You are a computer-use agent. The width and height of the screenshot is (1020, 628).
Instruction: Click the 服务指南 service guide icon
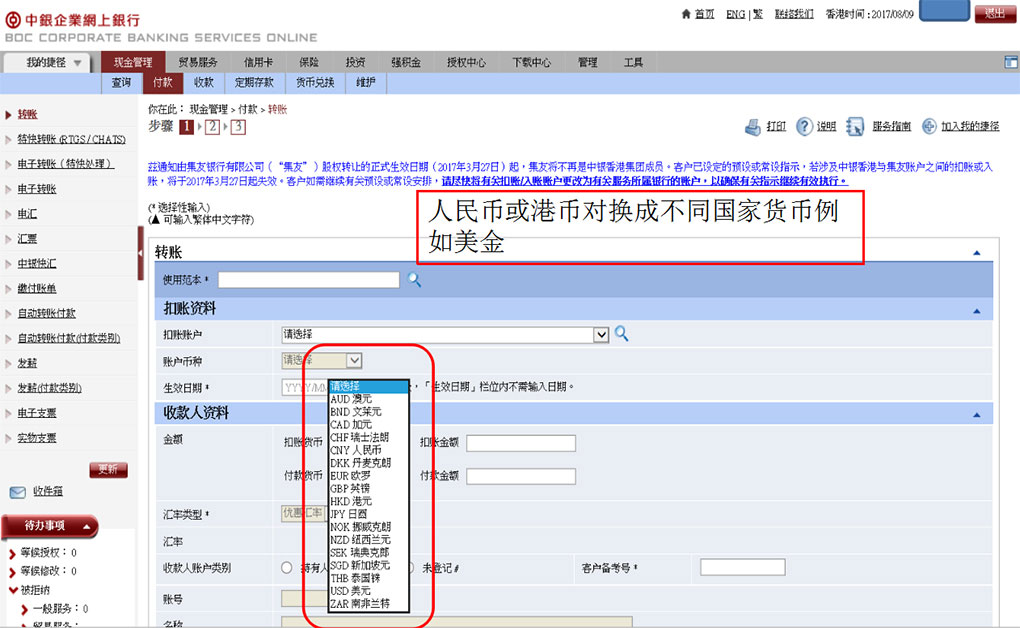click(855, 127)
